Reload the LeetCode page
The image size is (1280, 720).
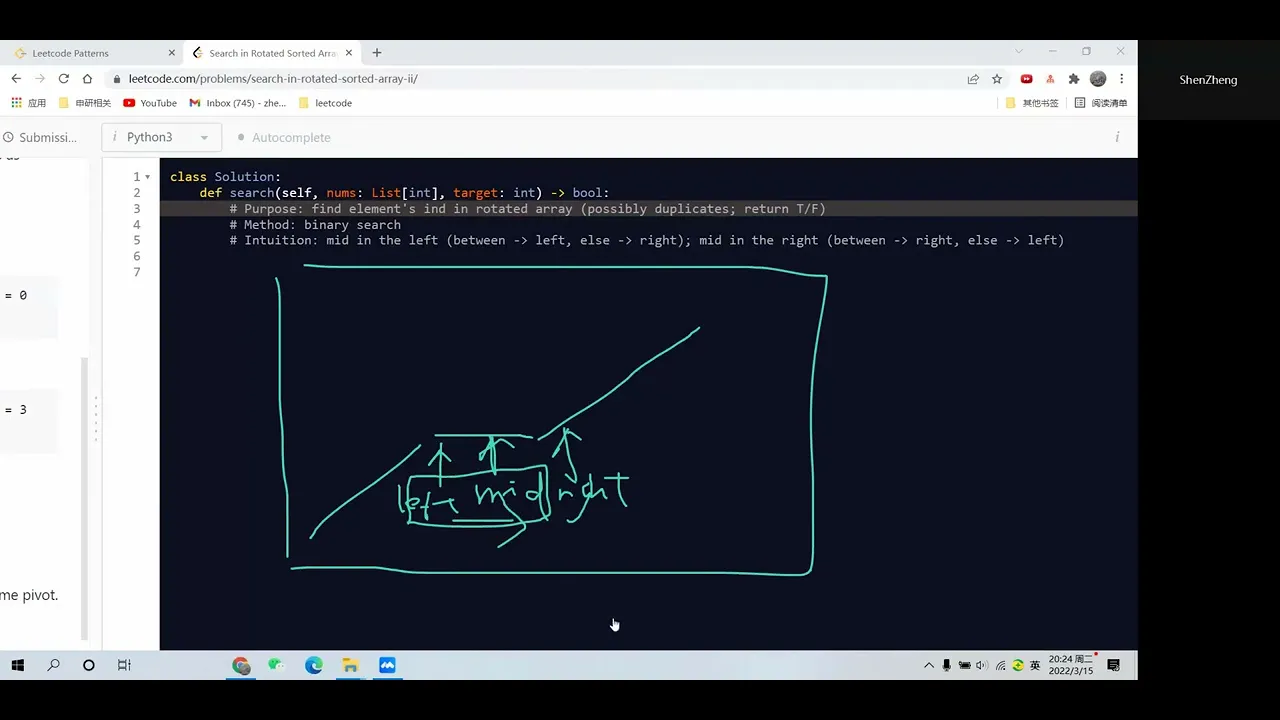[64, 79]
